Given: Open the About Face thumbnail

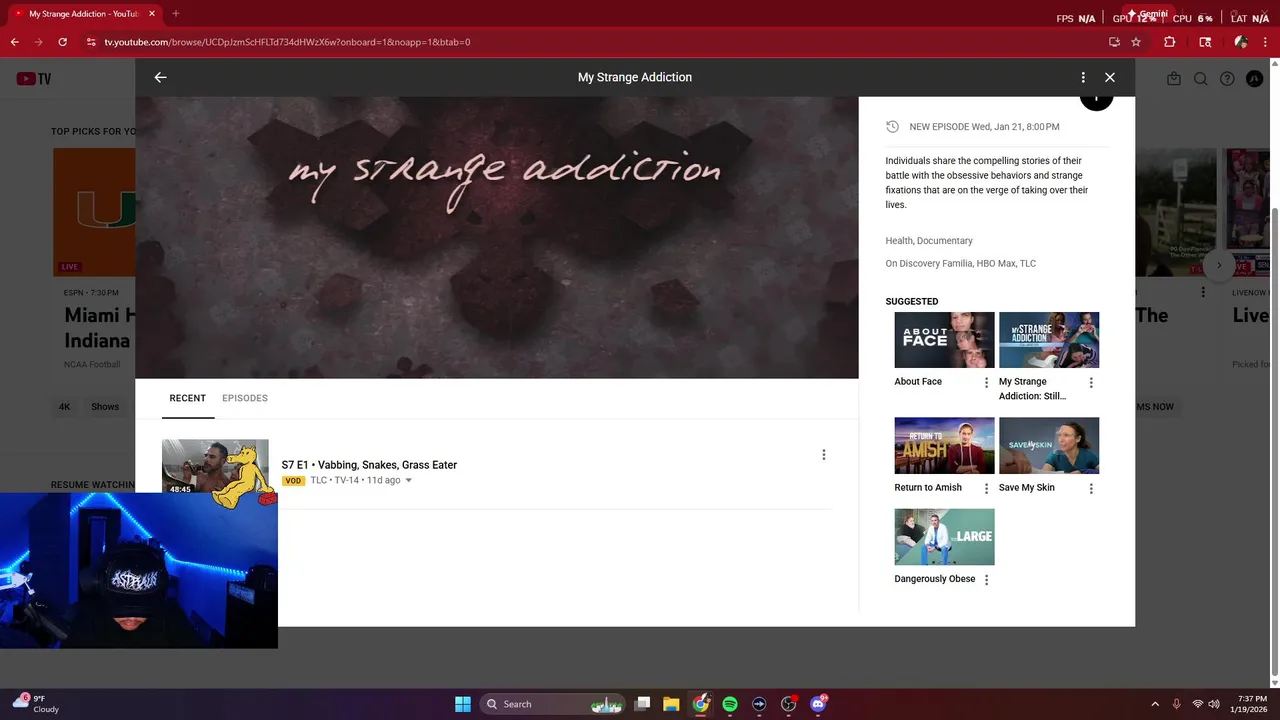Looking at the screenshot, I should coord(944,340).
